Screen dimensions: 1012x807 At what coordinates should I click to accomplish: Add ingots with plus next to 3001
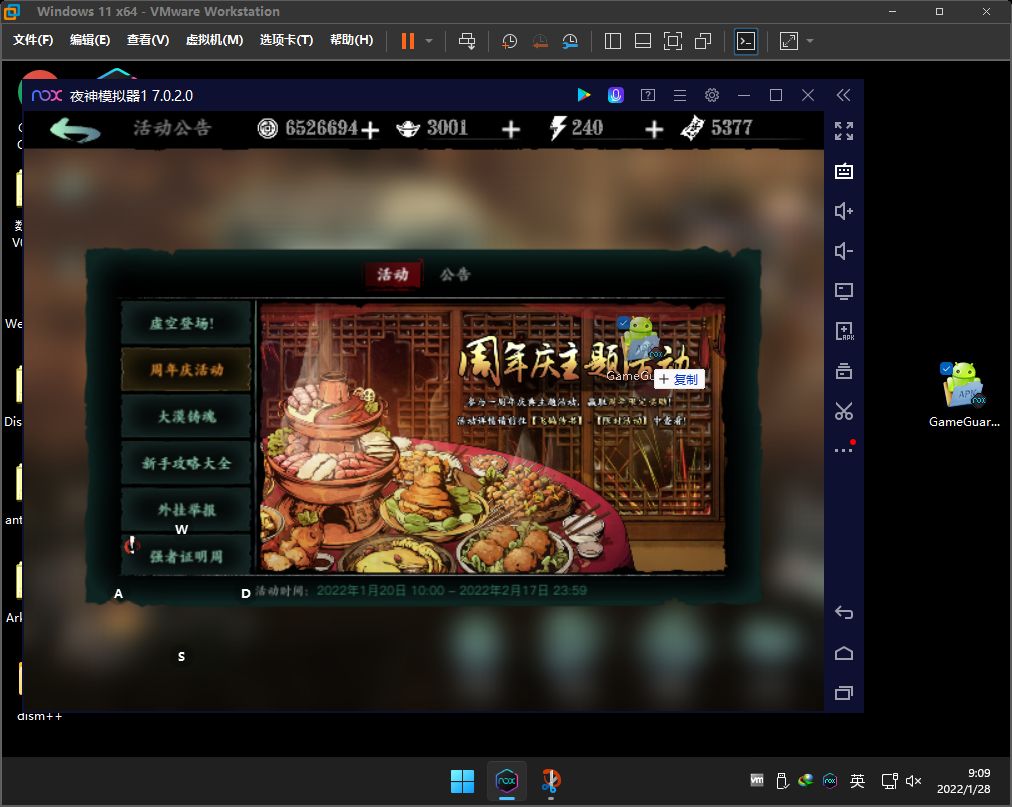pyautogui.click(x=511, y=130)
